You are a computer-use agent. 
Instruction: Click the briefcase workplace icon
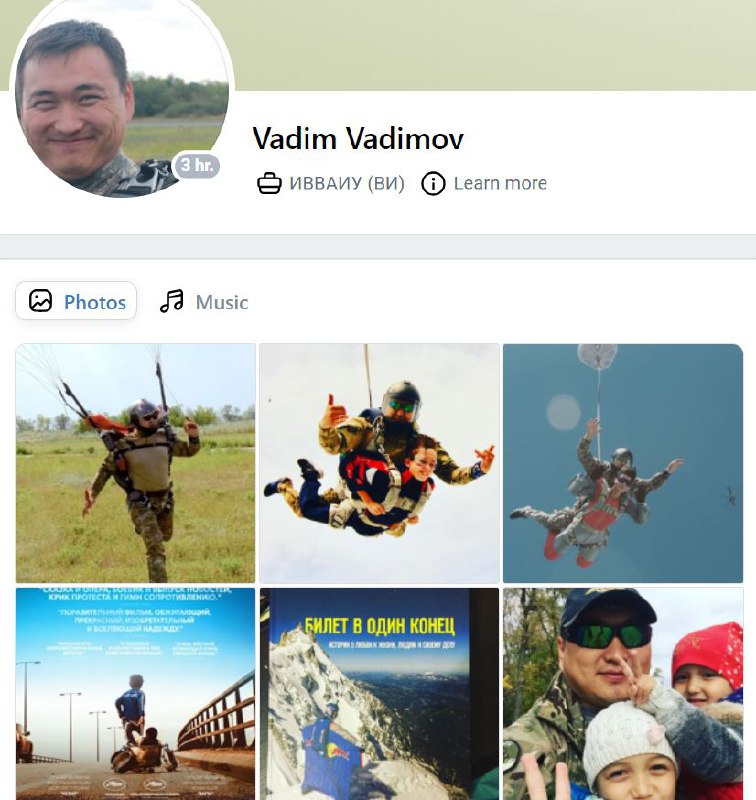pyautogui.click(x=269, y=183)
